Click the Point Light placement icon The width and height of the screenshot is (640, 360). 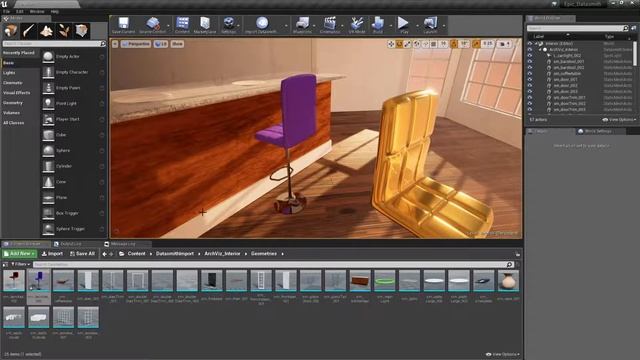click(48, 103)
